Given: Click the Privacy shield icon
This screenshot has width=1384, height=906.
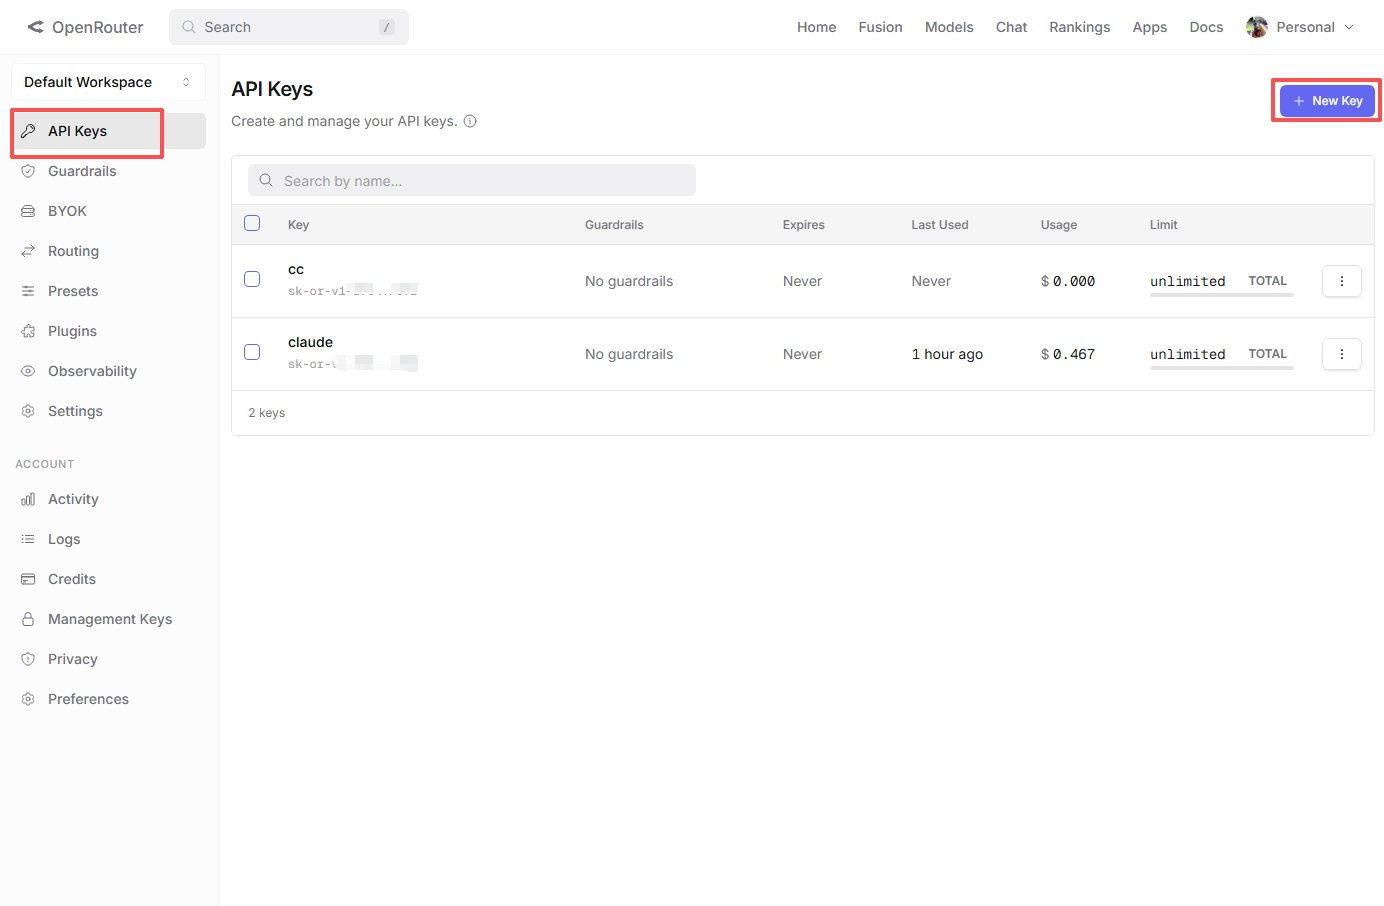Looking at the screenshot, I should (28, 659).
